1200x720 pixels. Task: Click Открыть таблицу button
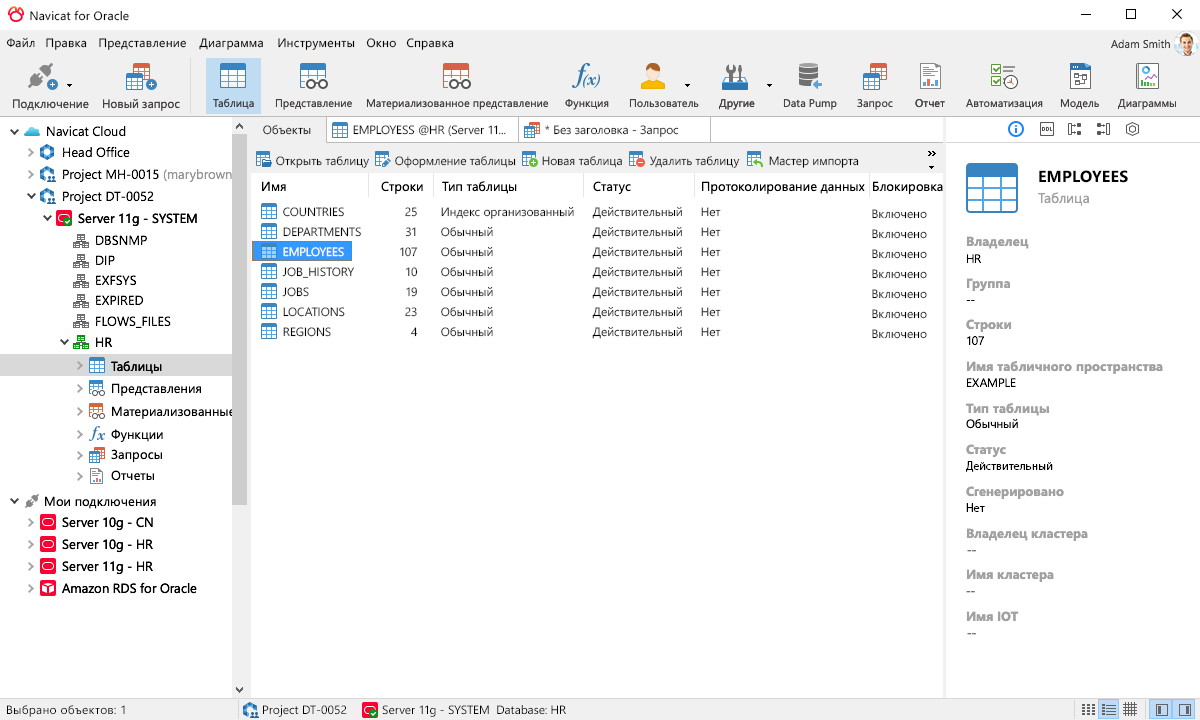tap(312, 161)
